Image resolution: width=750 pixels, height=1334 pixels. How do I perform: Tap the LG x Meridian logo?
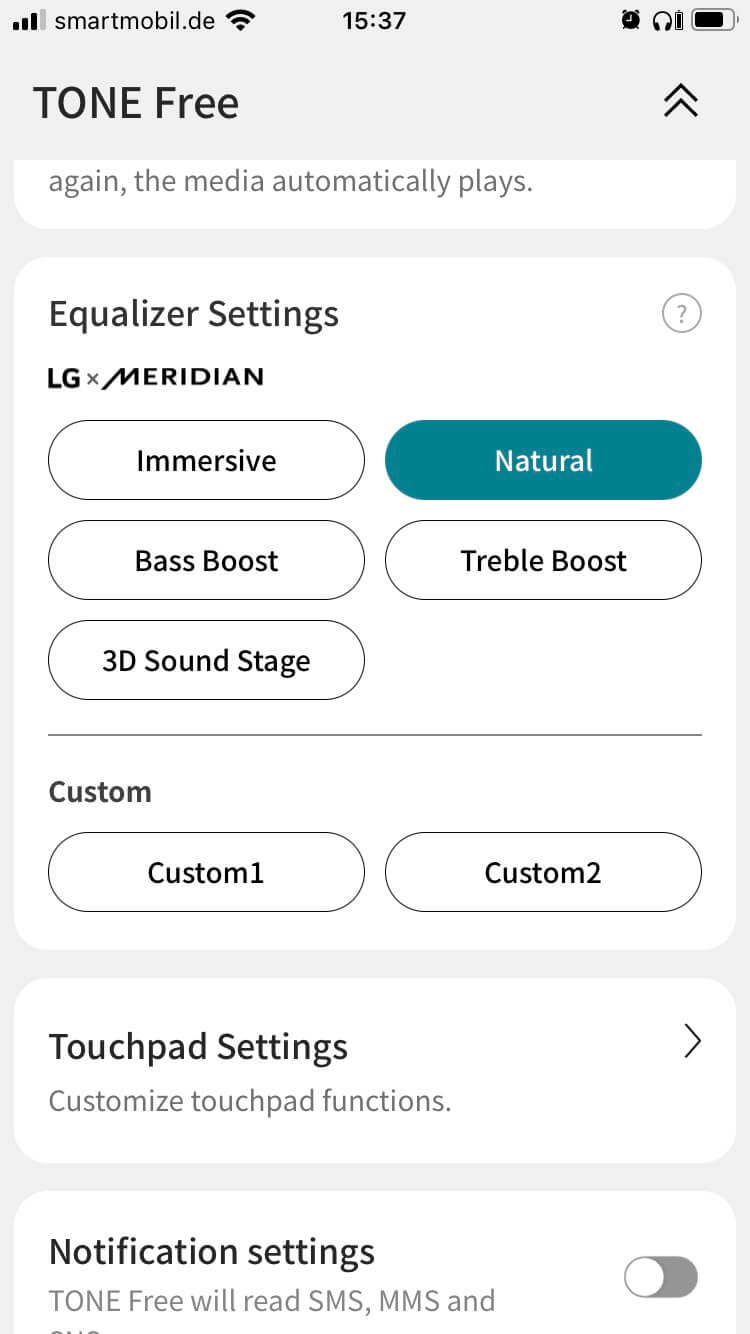(156, 377)
